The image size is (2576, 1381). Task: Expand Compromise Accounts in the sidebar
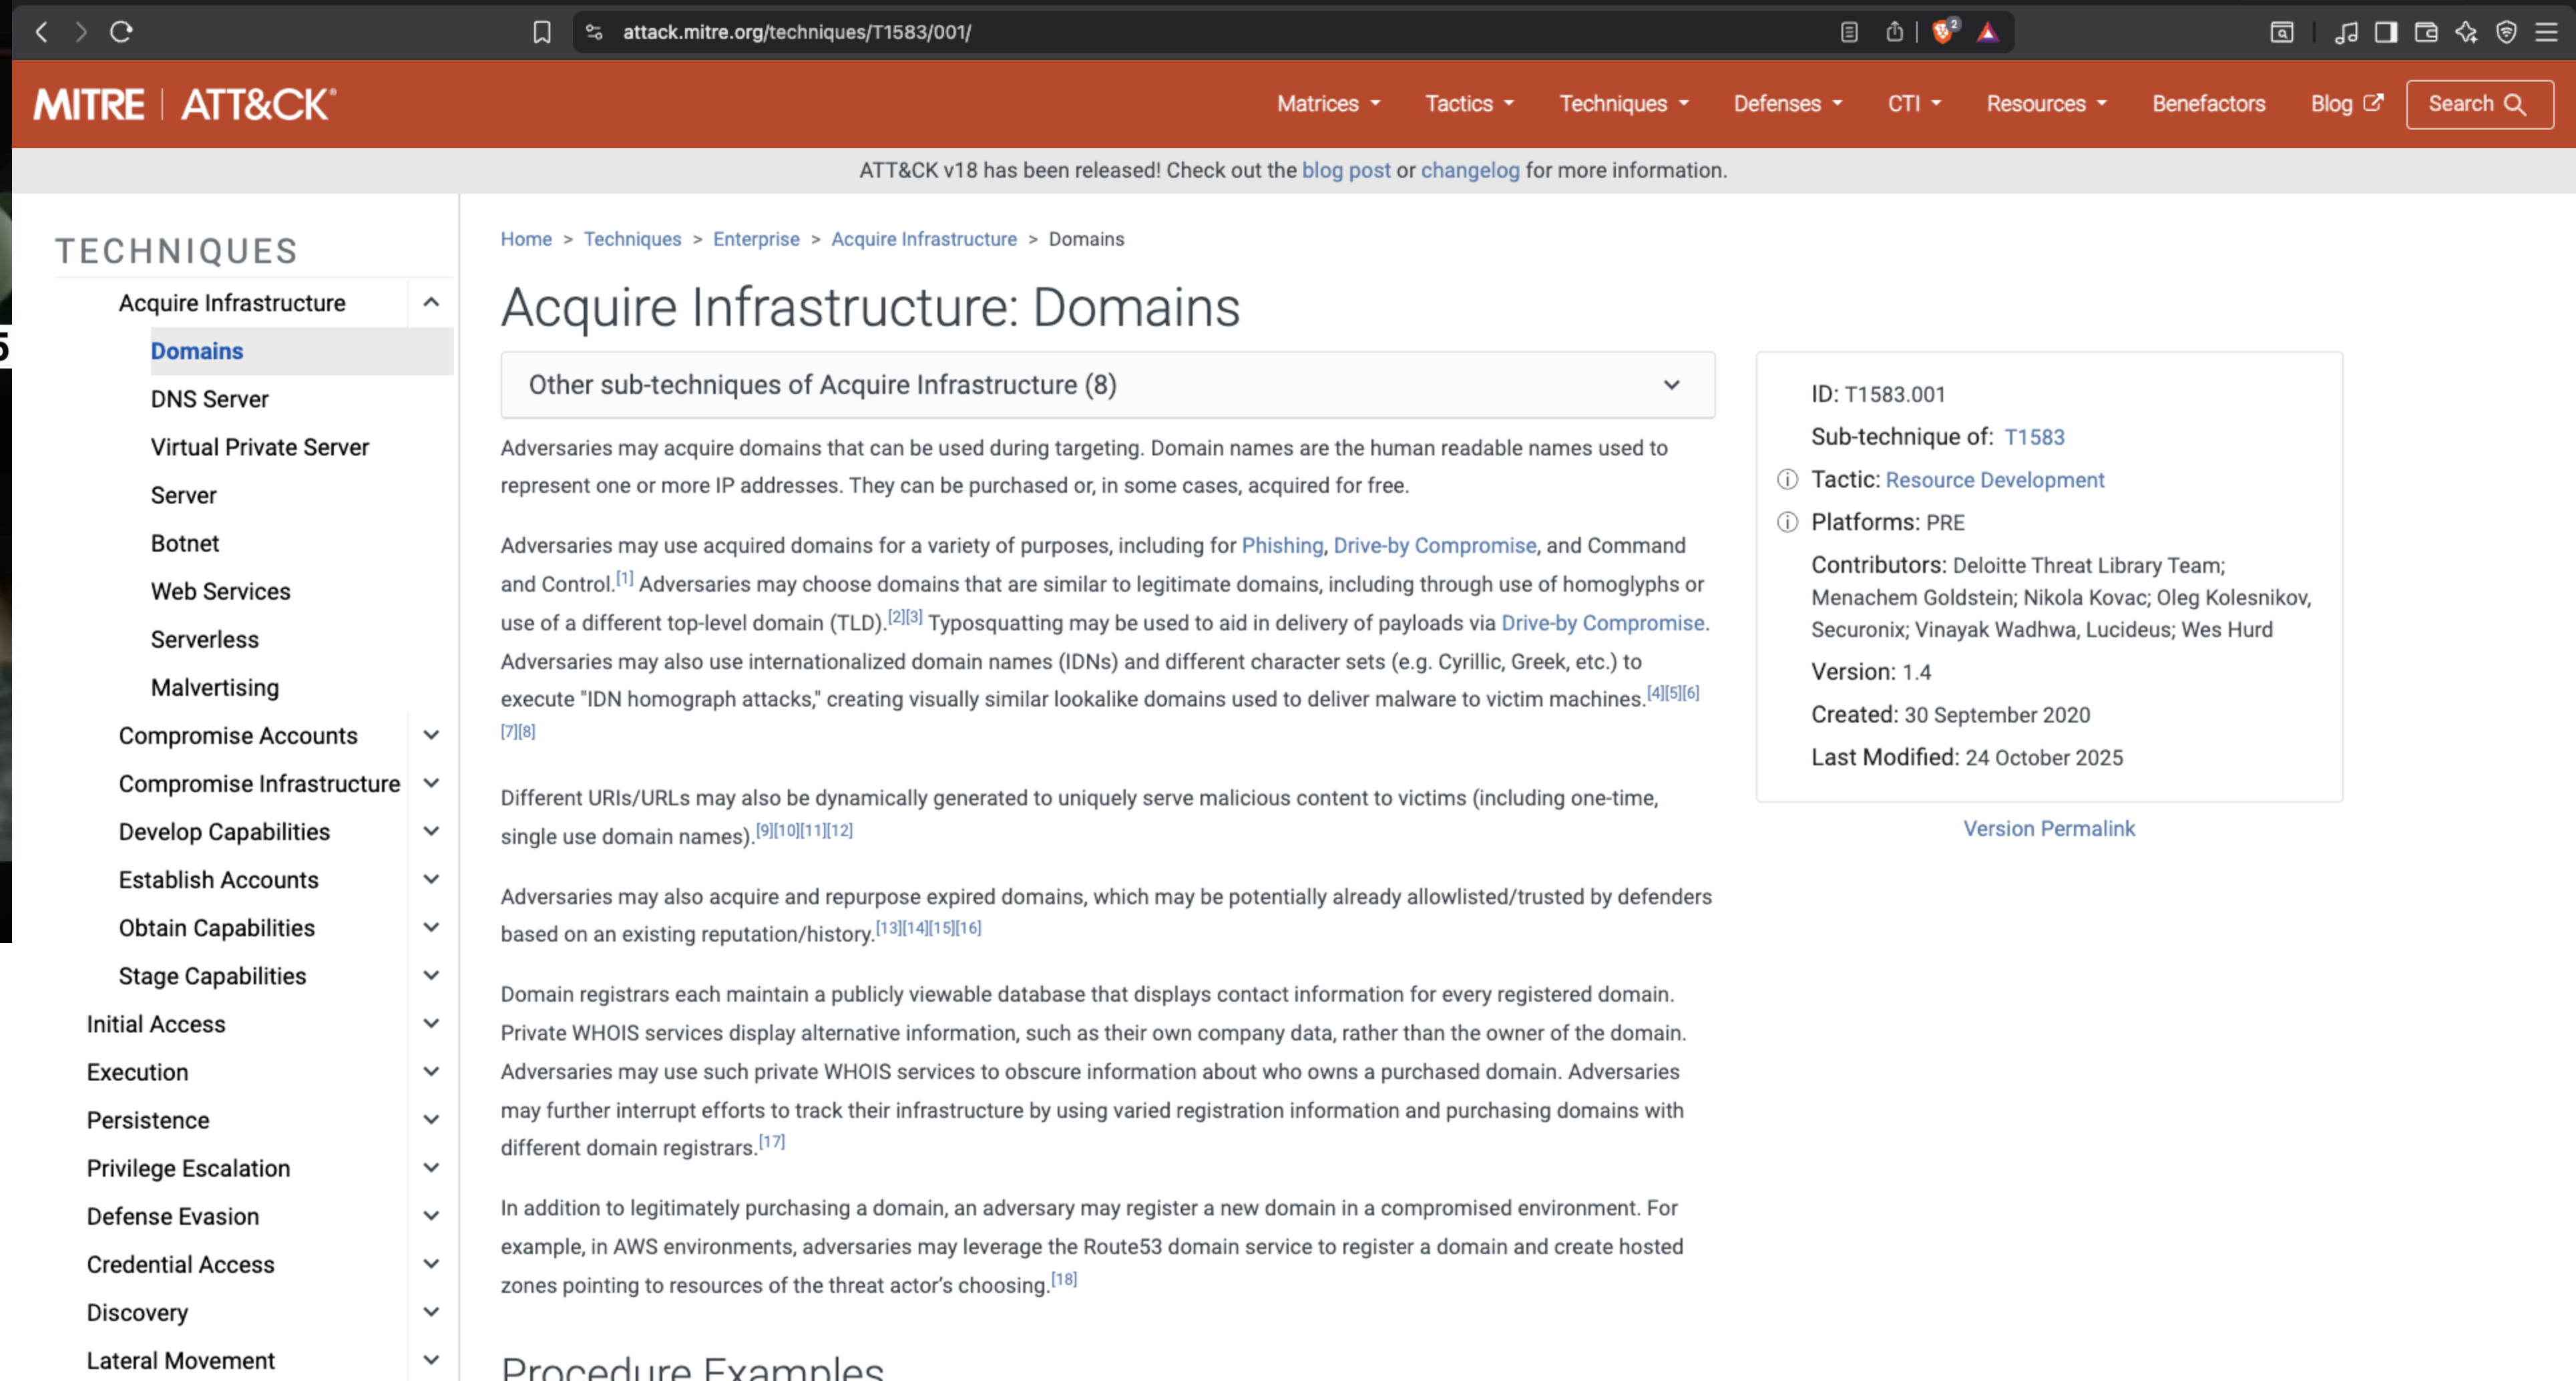[431, 735]
